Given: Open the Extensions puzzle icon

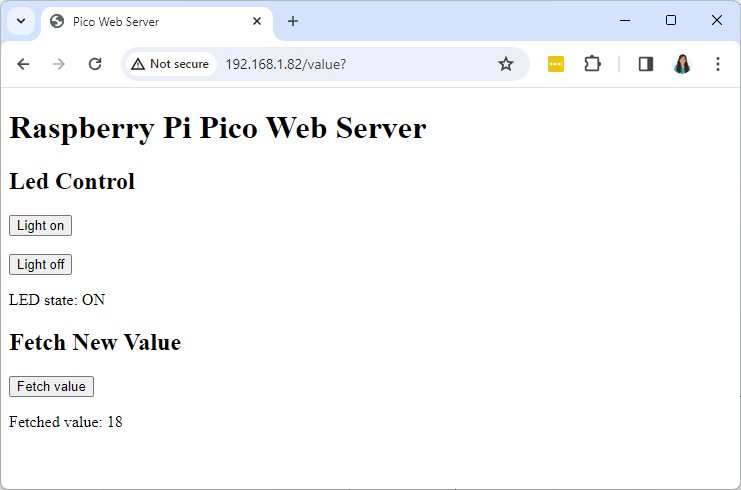Looking at the screenshot, I should click(592, 64).
